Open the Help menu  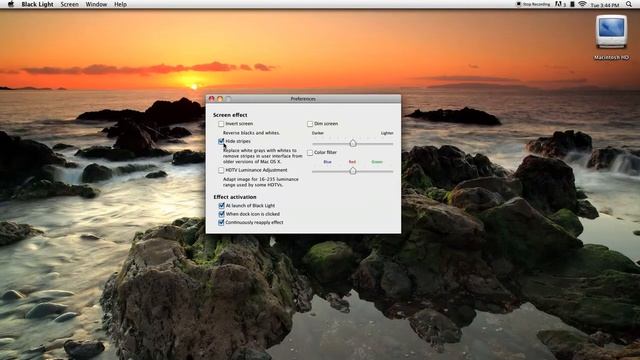point(120,4)
